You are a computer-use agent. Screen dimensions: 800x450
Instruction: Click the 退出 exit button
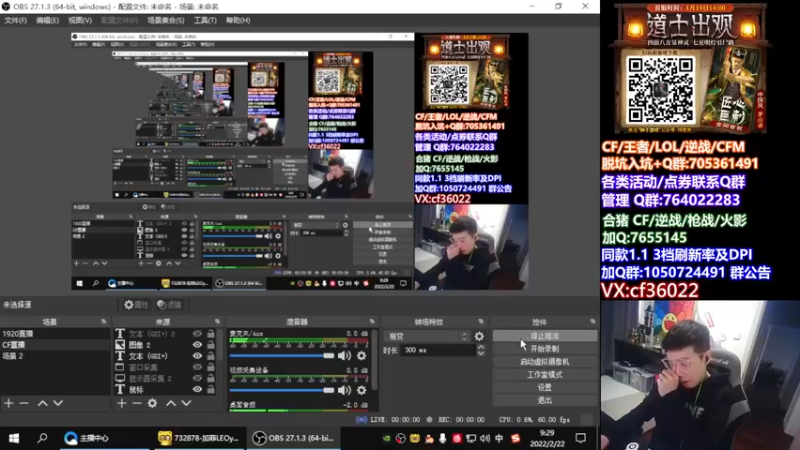coord(544,400)
